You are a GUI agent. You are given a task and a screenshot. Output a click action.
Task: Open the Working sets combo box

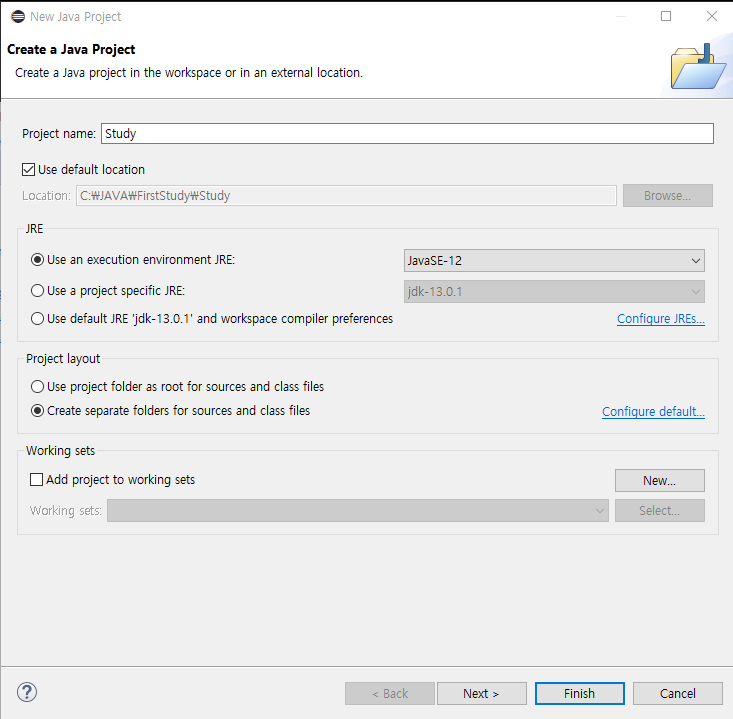(358, 510)
